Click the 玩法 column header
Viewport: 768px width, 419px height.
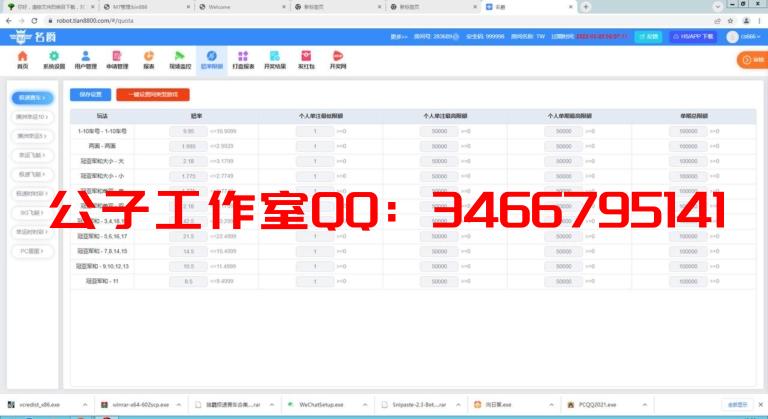point(102,116)
